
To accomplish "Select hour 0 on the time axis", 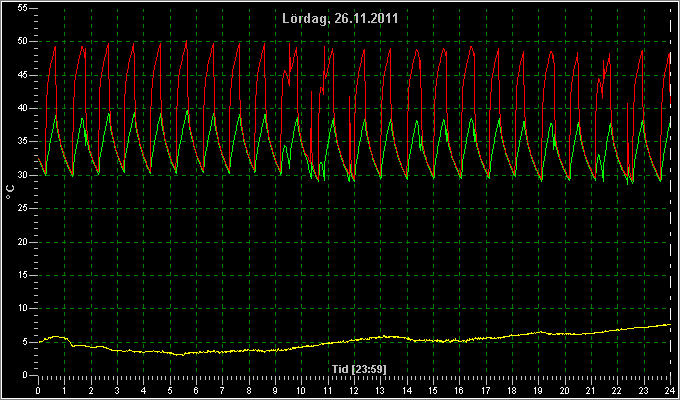I will pyautogui.click(x=38, y=390).
